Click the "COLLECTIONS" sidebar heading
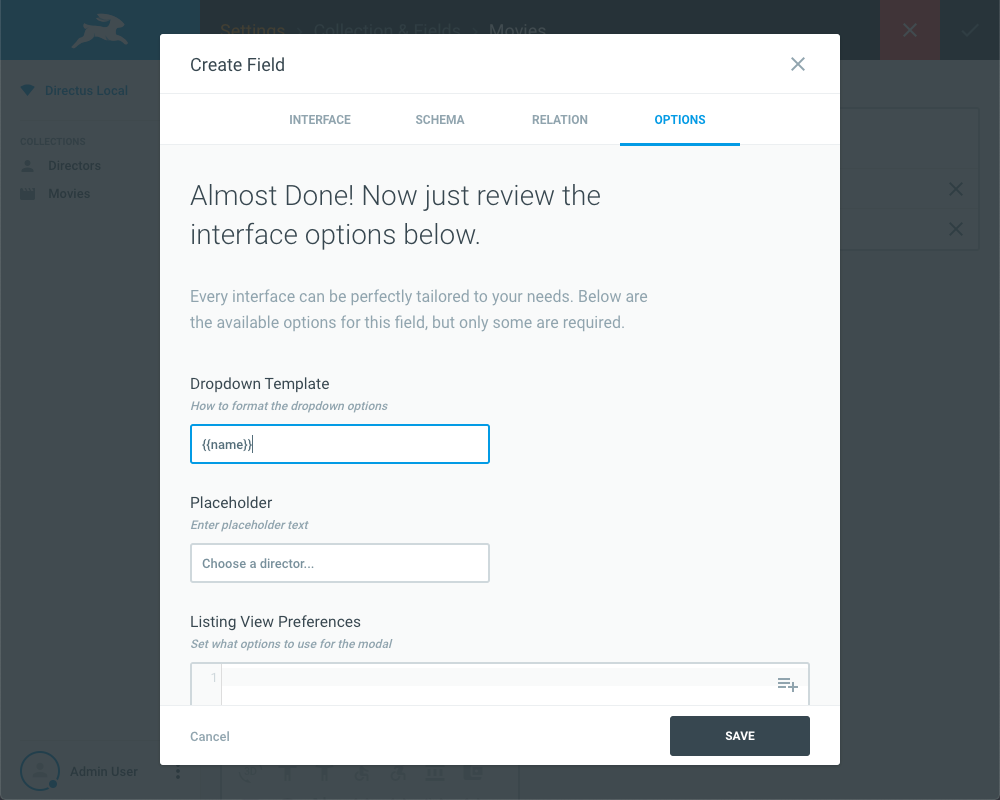1000x800 pixels. [x=52, y=142]
